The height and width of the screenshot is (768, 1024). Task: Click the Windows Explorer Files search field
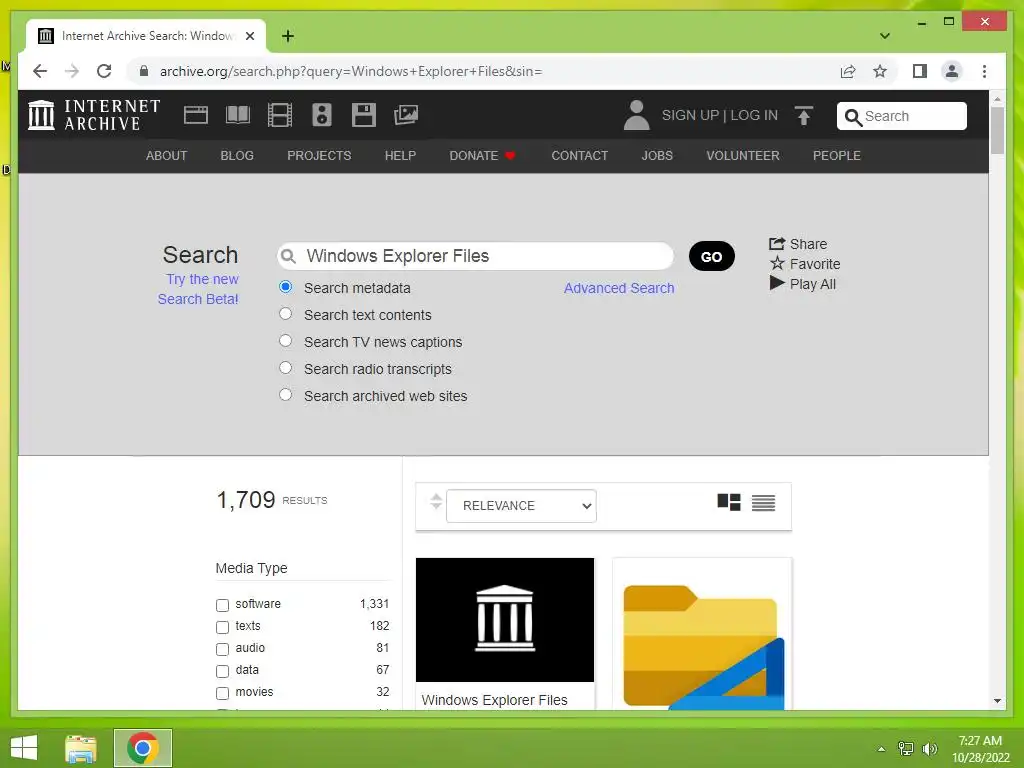coord(475,256)
